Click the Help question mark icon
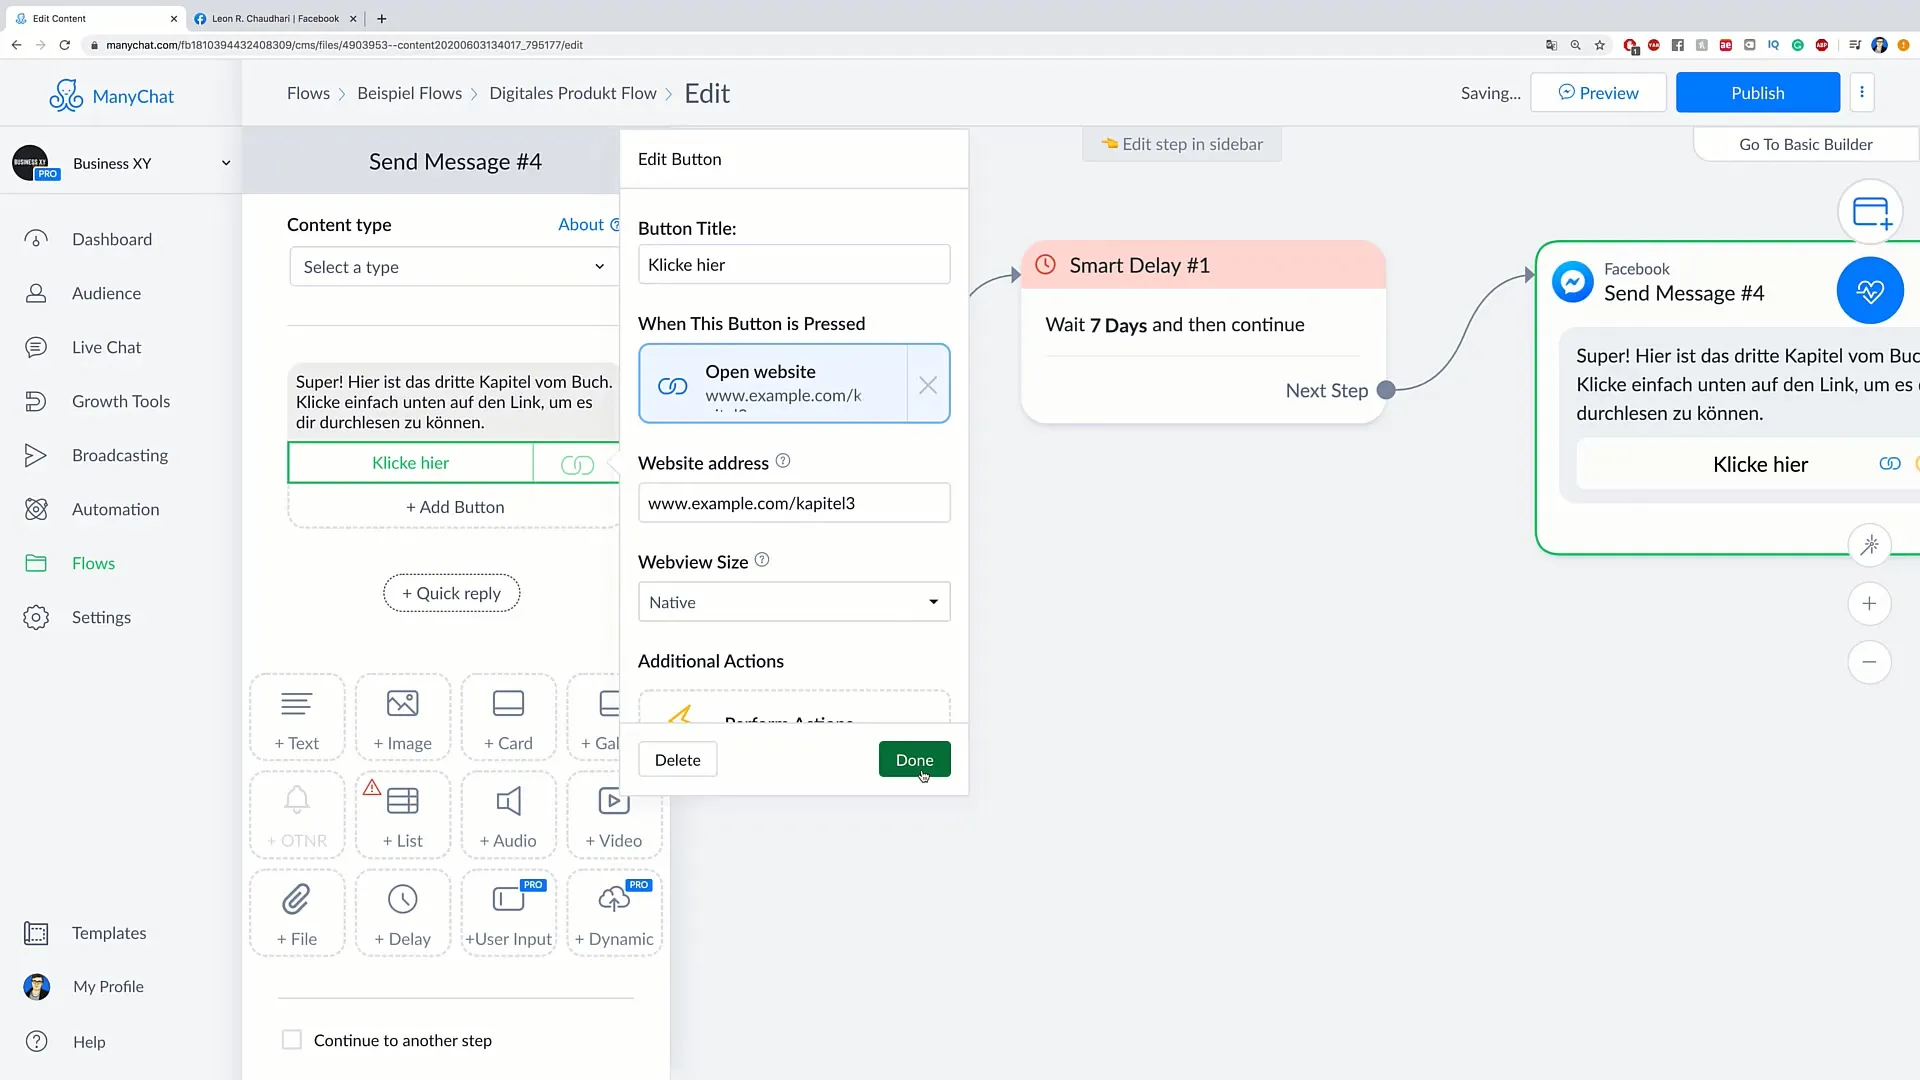Viewport: 1920px width, 1080px height. point(37,1041)
